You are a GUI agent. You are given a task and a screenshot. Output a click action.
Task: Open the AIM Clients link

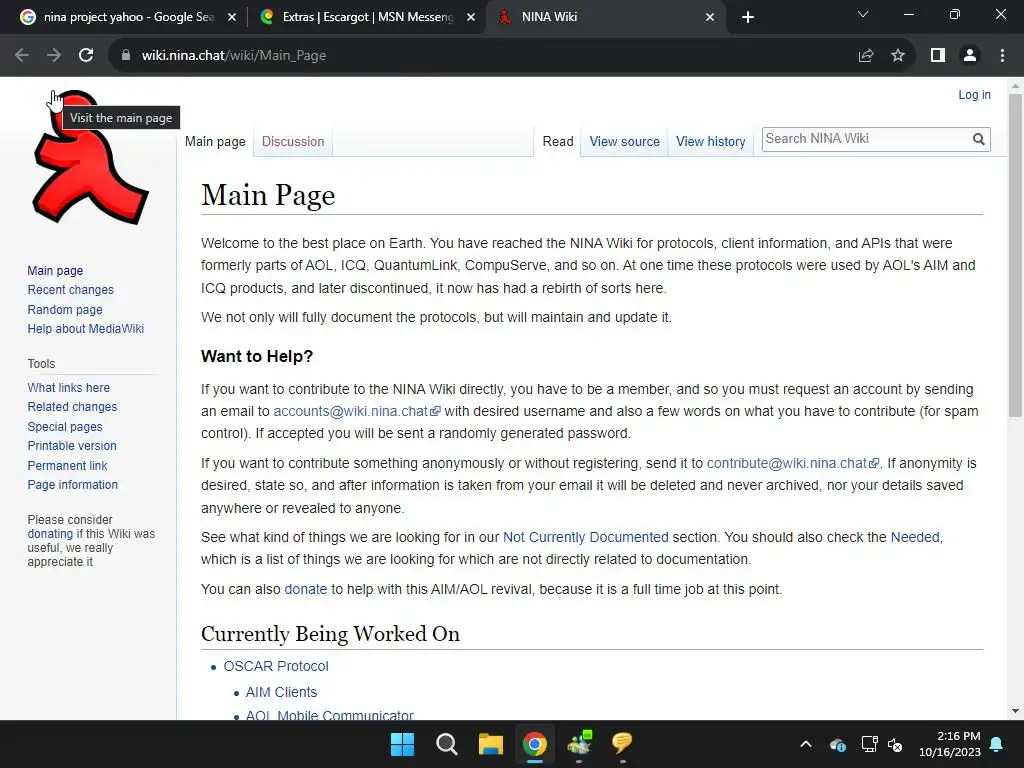click(281, 692)
